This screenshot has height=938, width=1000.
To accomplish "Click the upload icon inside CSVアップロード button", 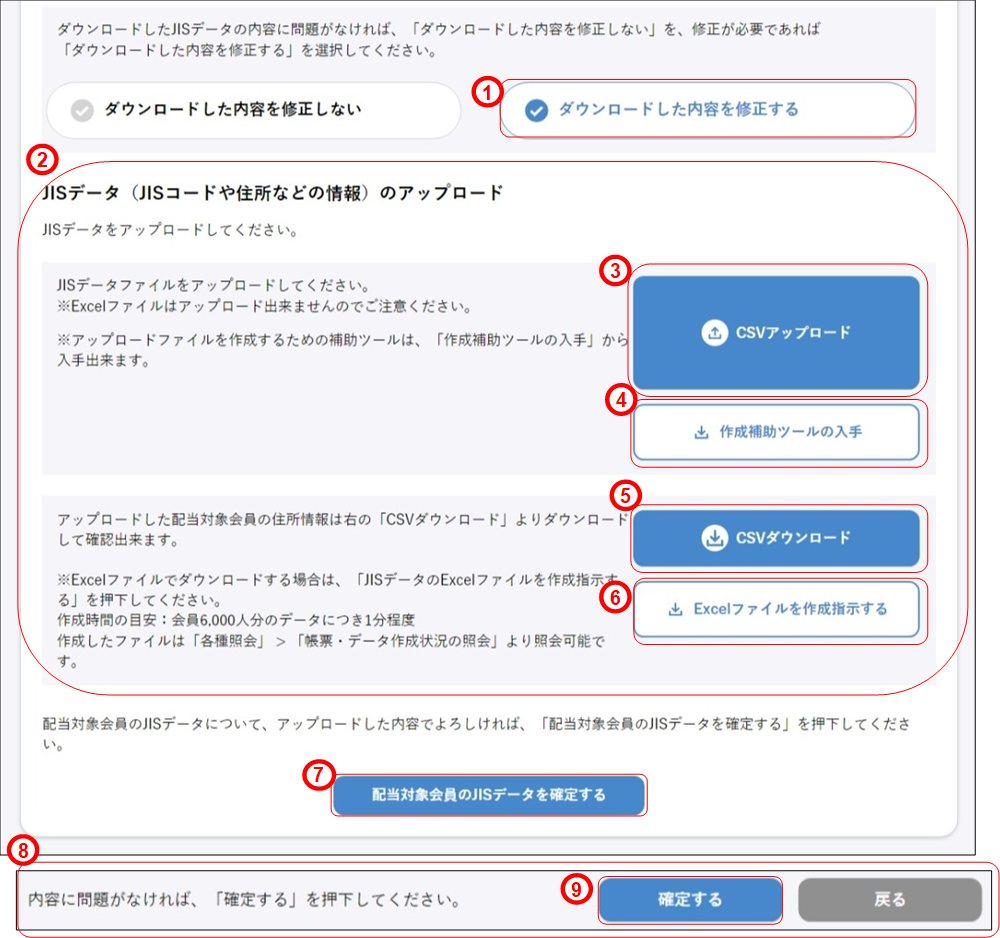I will point(715,331).
